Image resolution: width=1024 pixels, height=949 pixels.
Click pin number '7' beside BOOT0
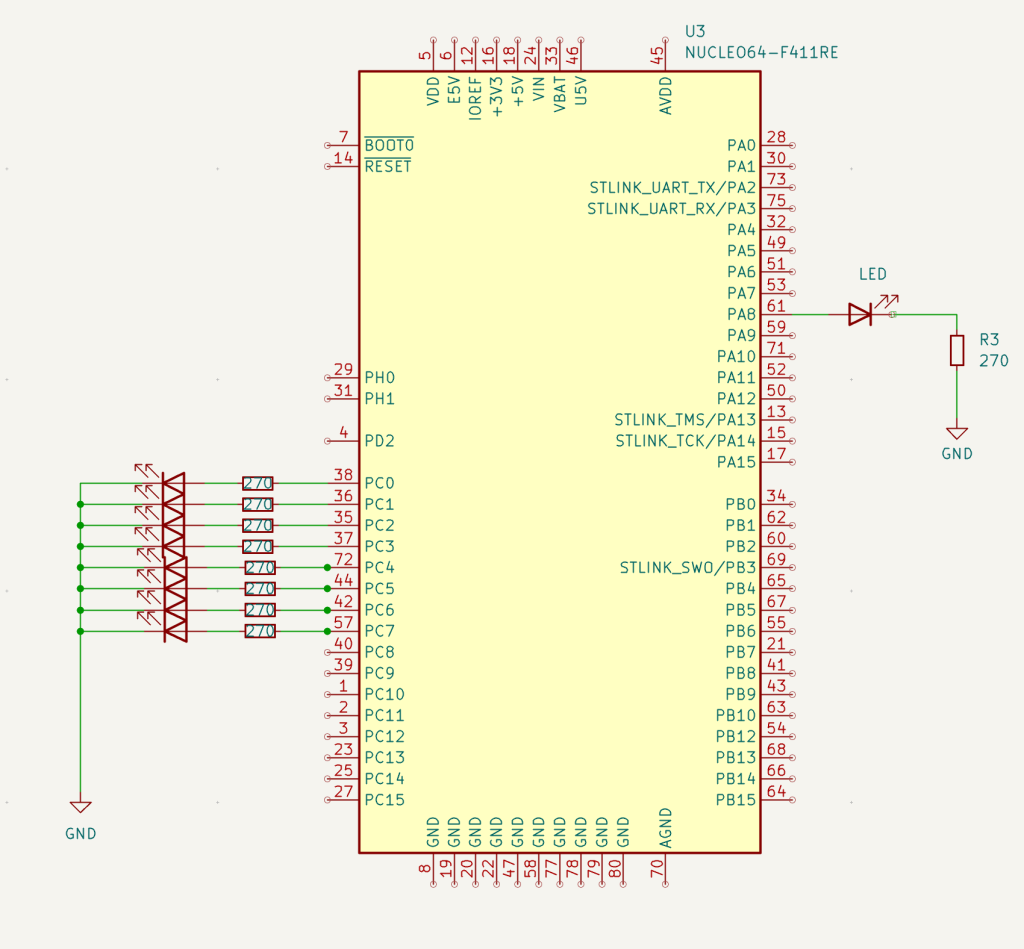coord(344,137)
